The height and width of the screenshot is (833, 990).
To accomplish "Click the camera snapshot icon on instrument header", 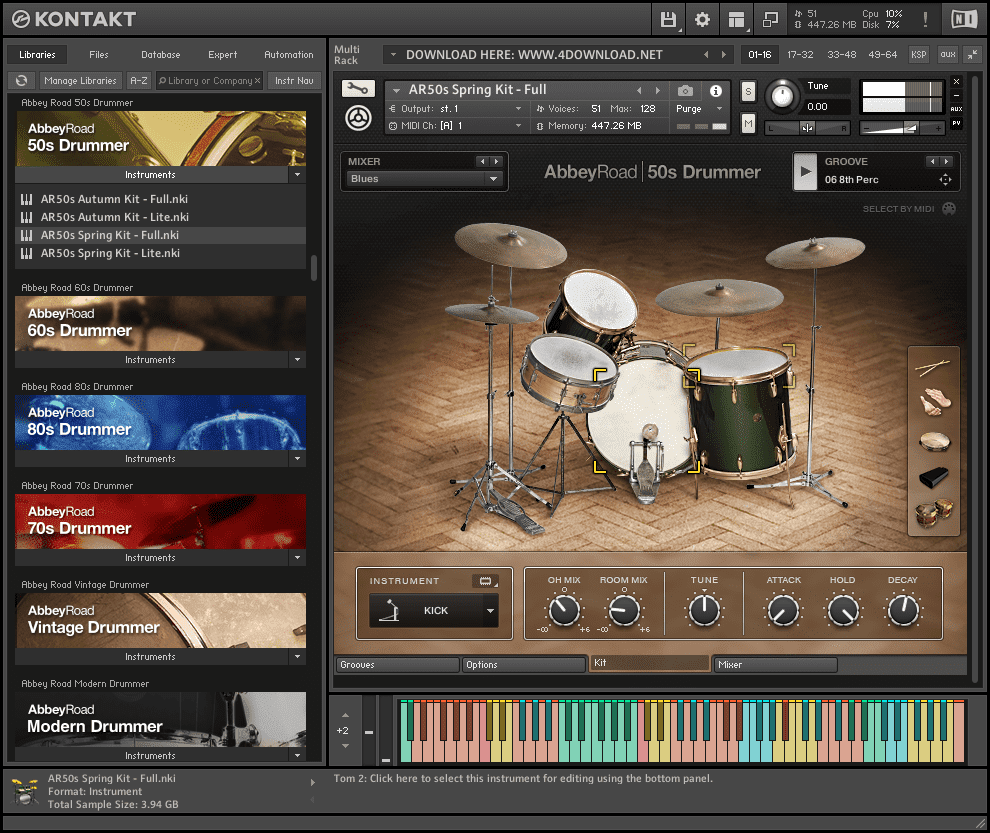I will pyautogui.click(x=683, y=89).
